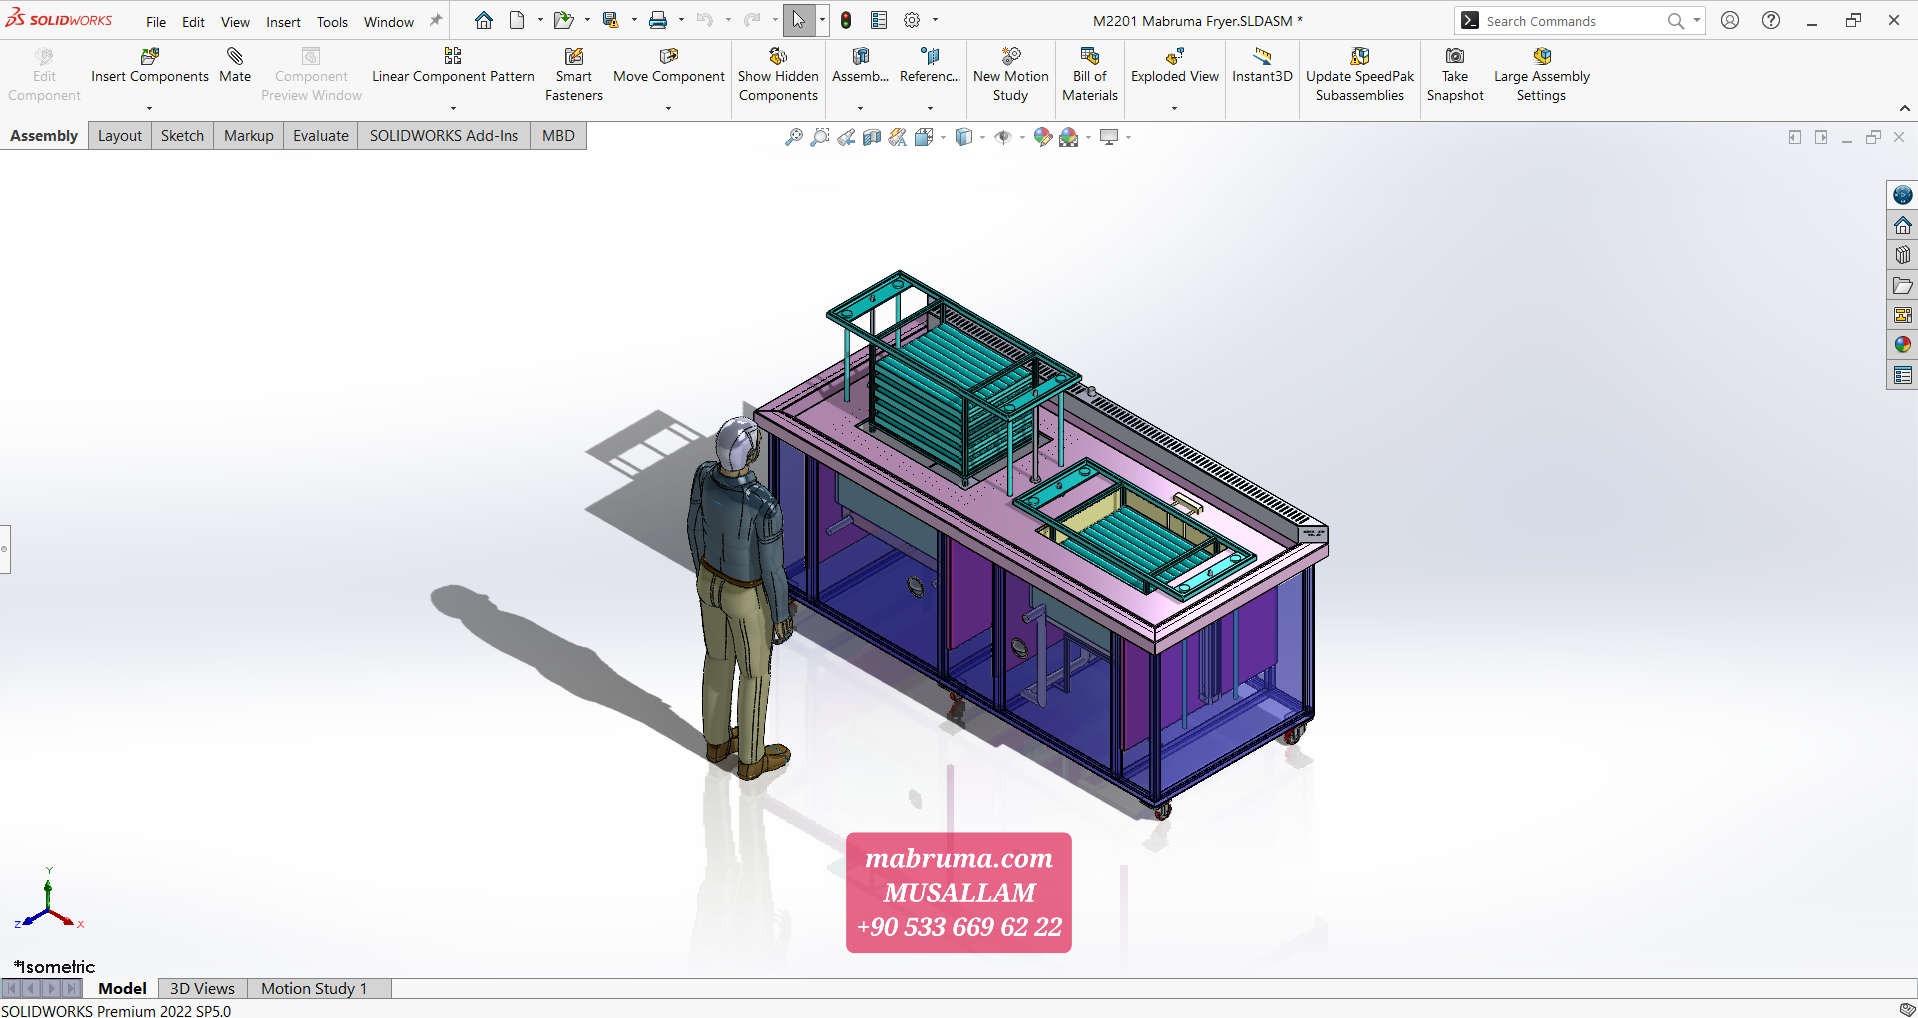The width and height of the screenshot is (1918, 1018).
Task: Select the Mate tool
Action: (235, 66)
